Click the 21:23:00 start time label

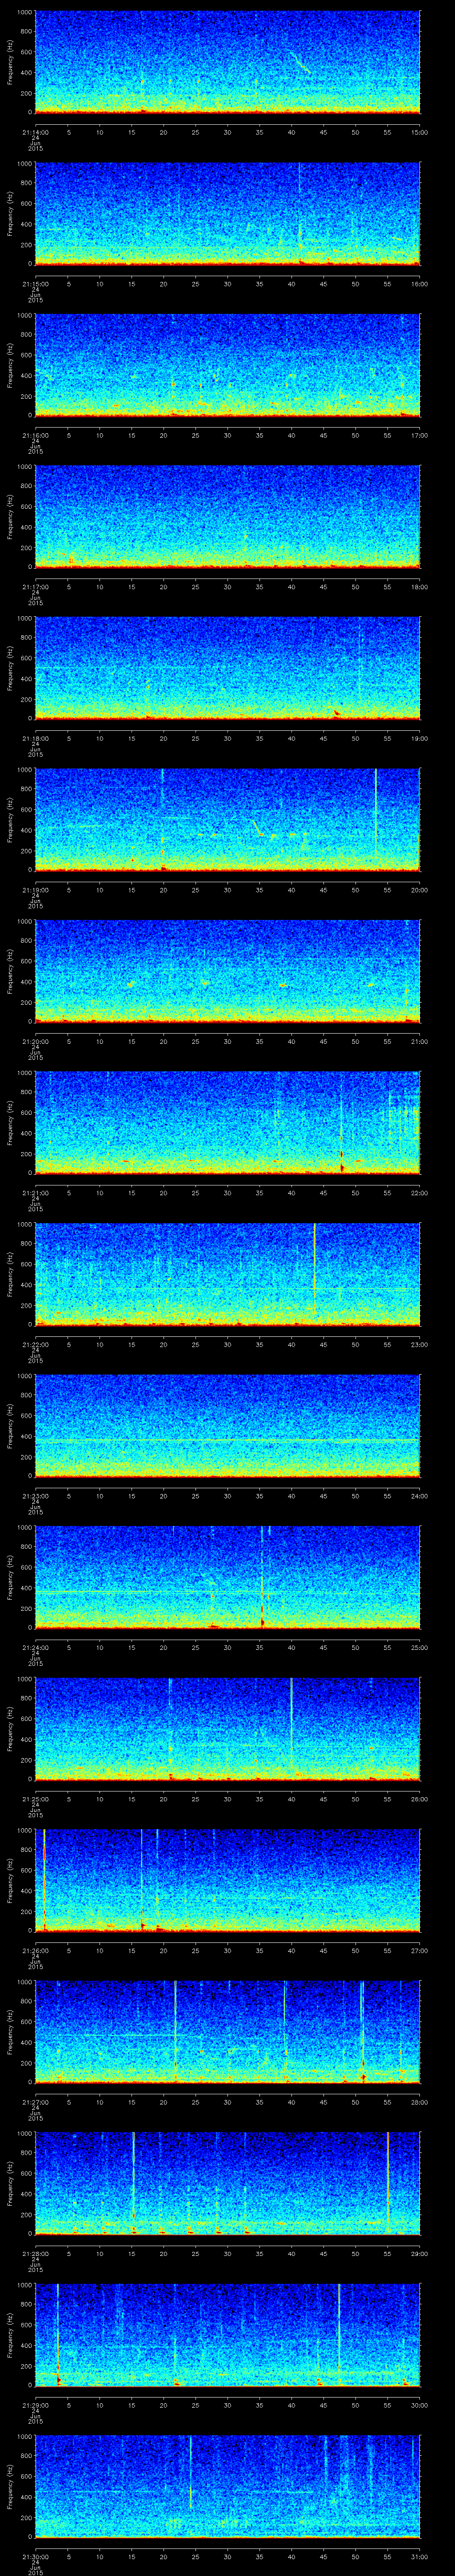click(35, 1496)
